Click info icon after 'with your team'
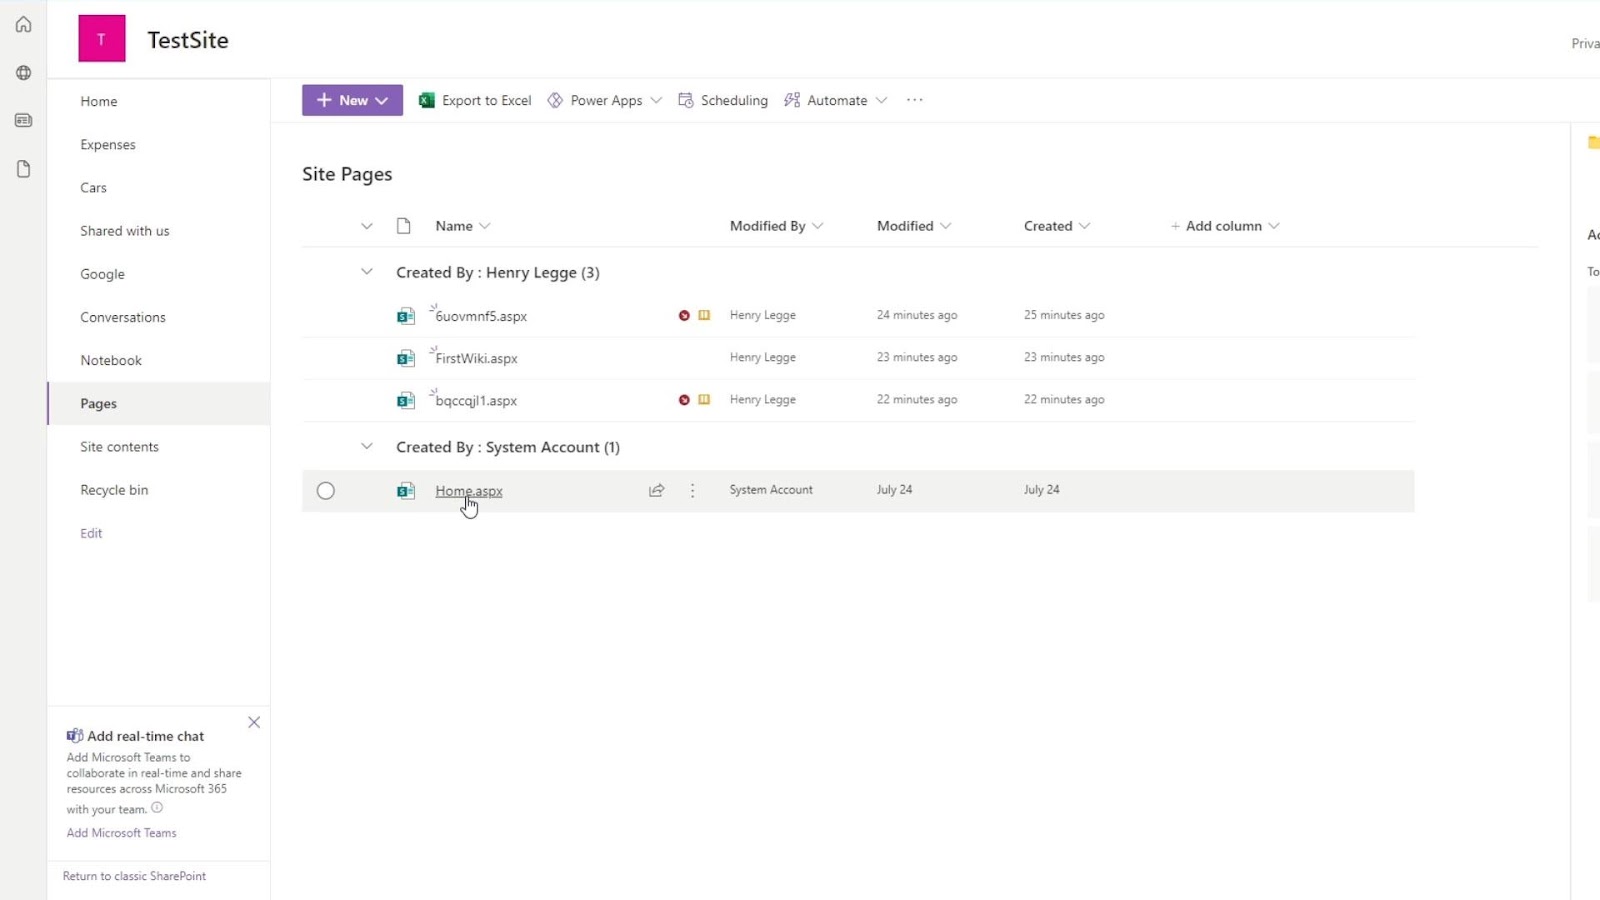 coord(157,808)
